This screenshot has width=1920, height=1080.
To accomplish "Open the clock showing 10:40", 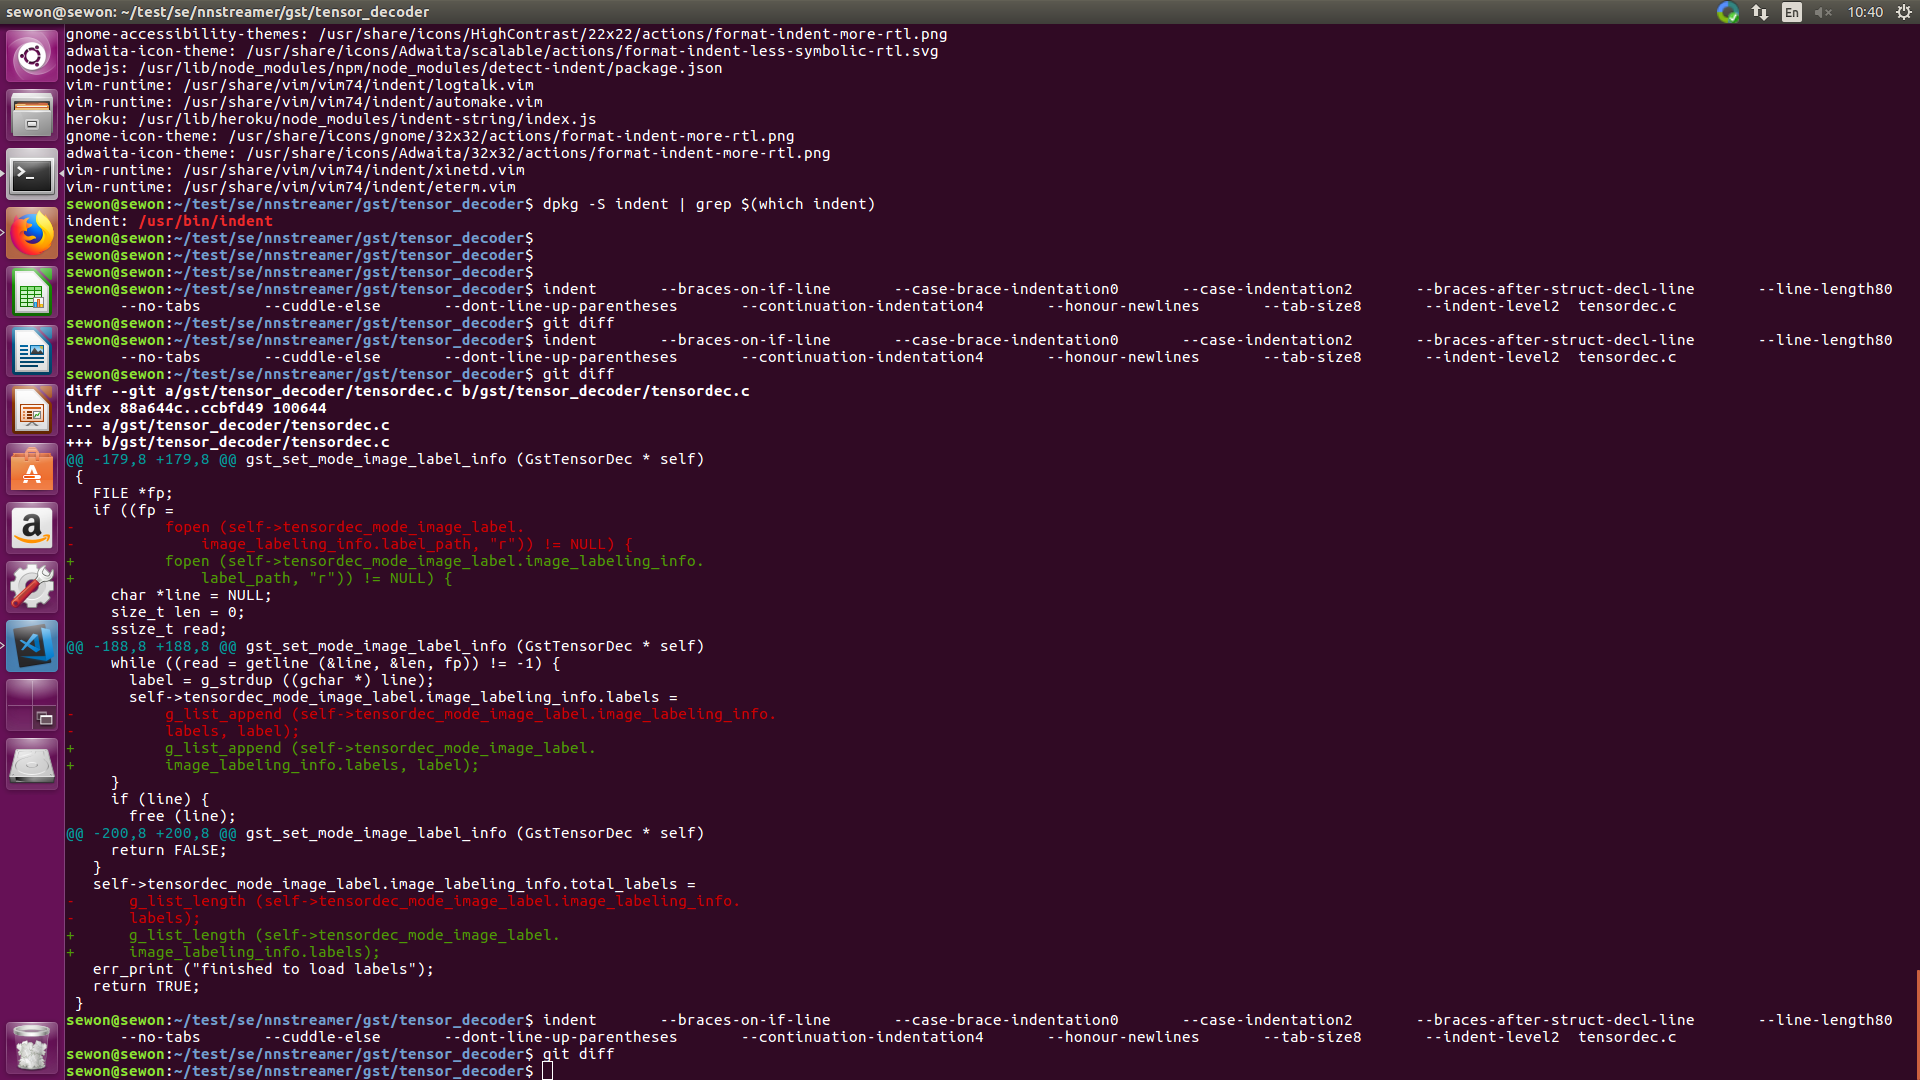I will point(1865,12).
